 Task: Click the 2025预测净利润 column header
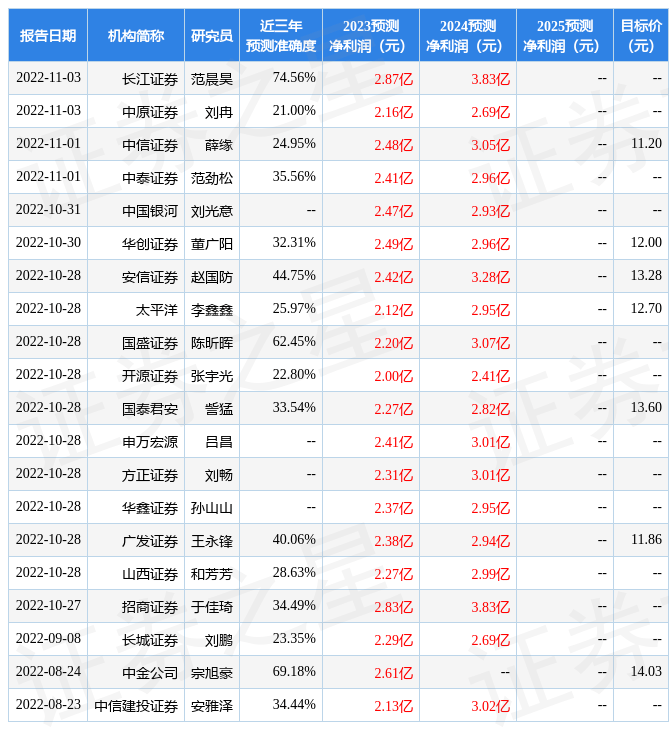click(565, 35)
